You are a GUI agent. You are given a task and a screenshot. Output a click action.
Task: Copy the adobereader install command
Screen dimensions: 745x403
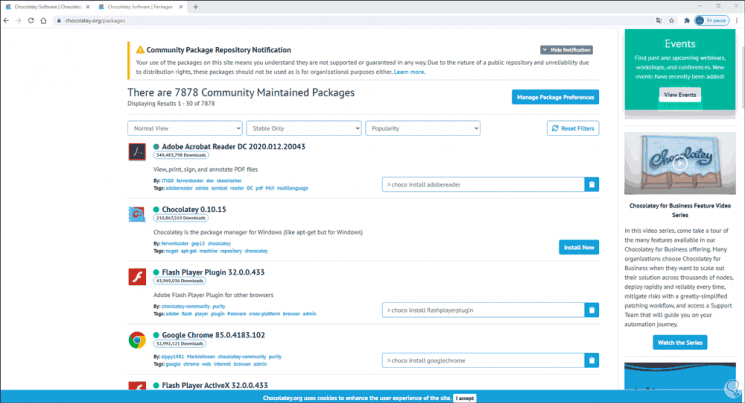(592, 184)
